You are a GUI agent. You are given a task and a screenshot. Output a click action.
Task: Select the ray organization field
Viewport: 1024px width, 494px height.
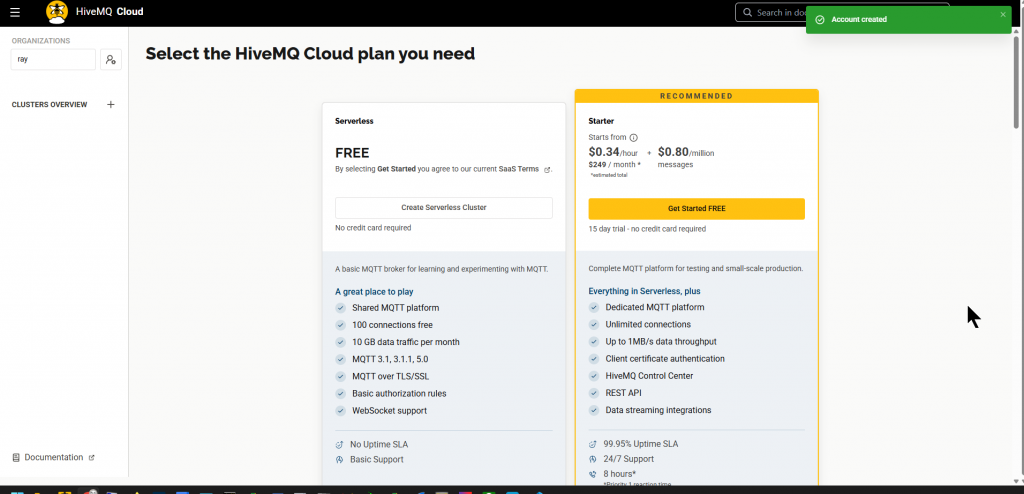pos(54,60)
